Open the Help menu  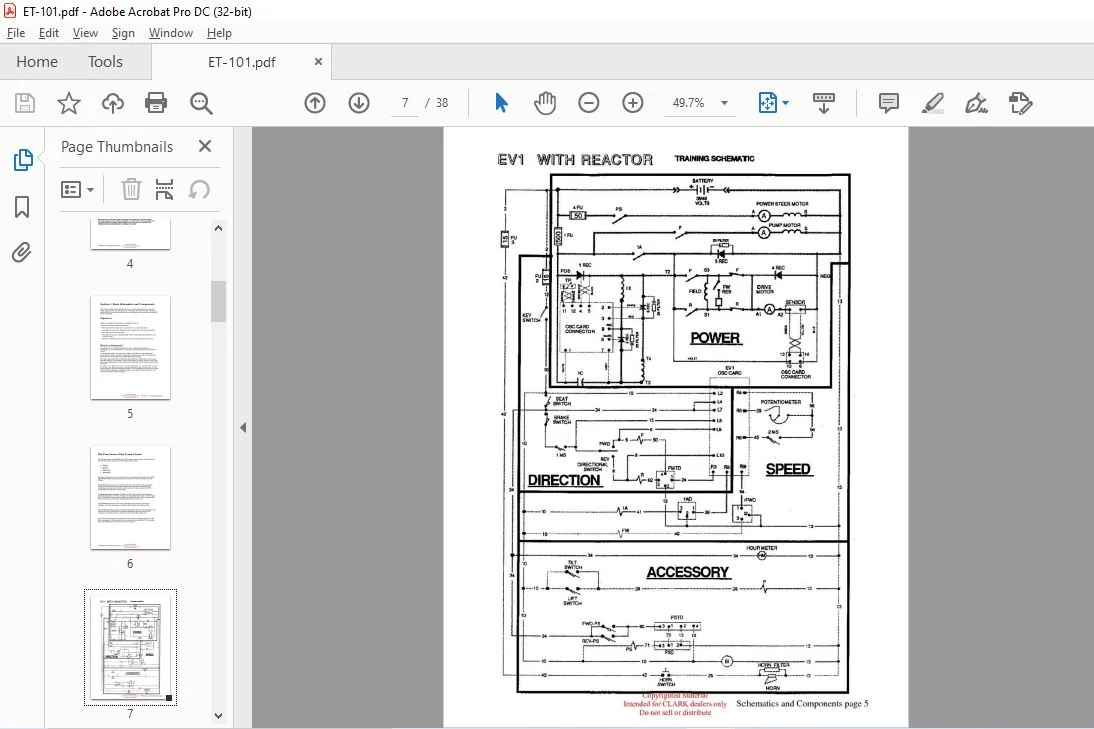[219, 33]
